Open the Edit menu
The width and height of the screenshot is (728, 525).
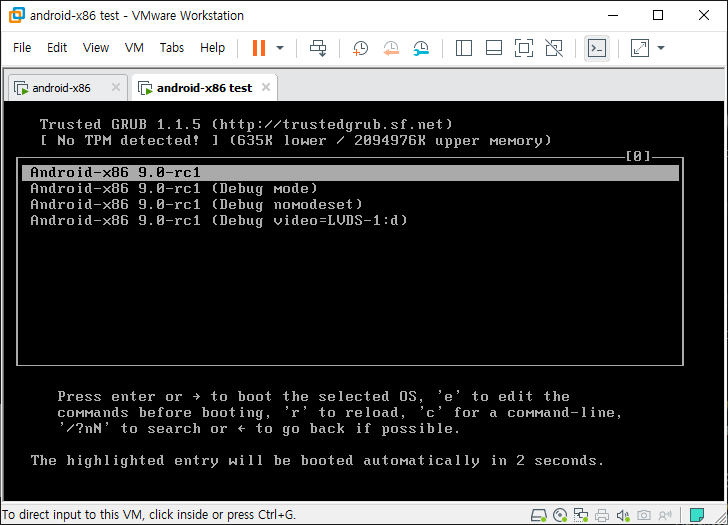coord(57,47)
